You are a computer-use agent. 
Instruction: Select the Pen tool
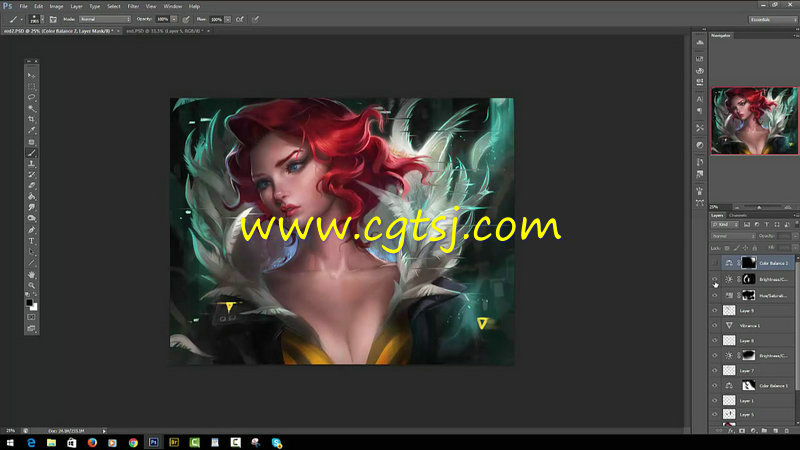(x=32, y=230)
